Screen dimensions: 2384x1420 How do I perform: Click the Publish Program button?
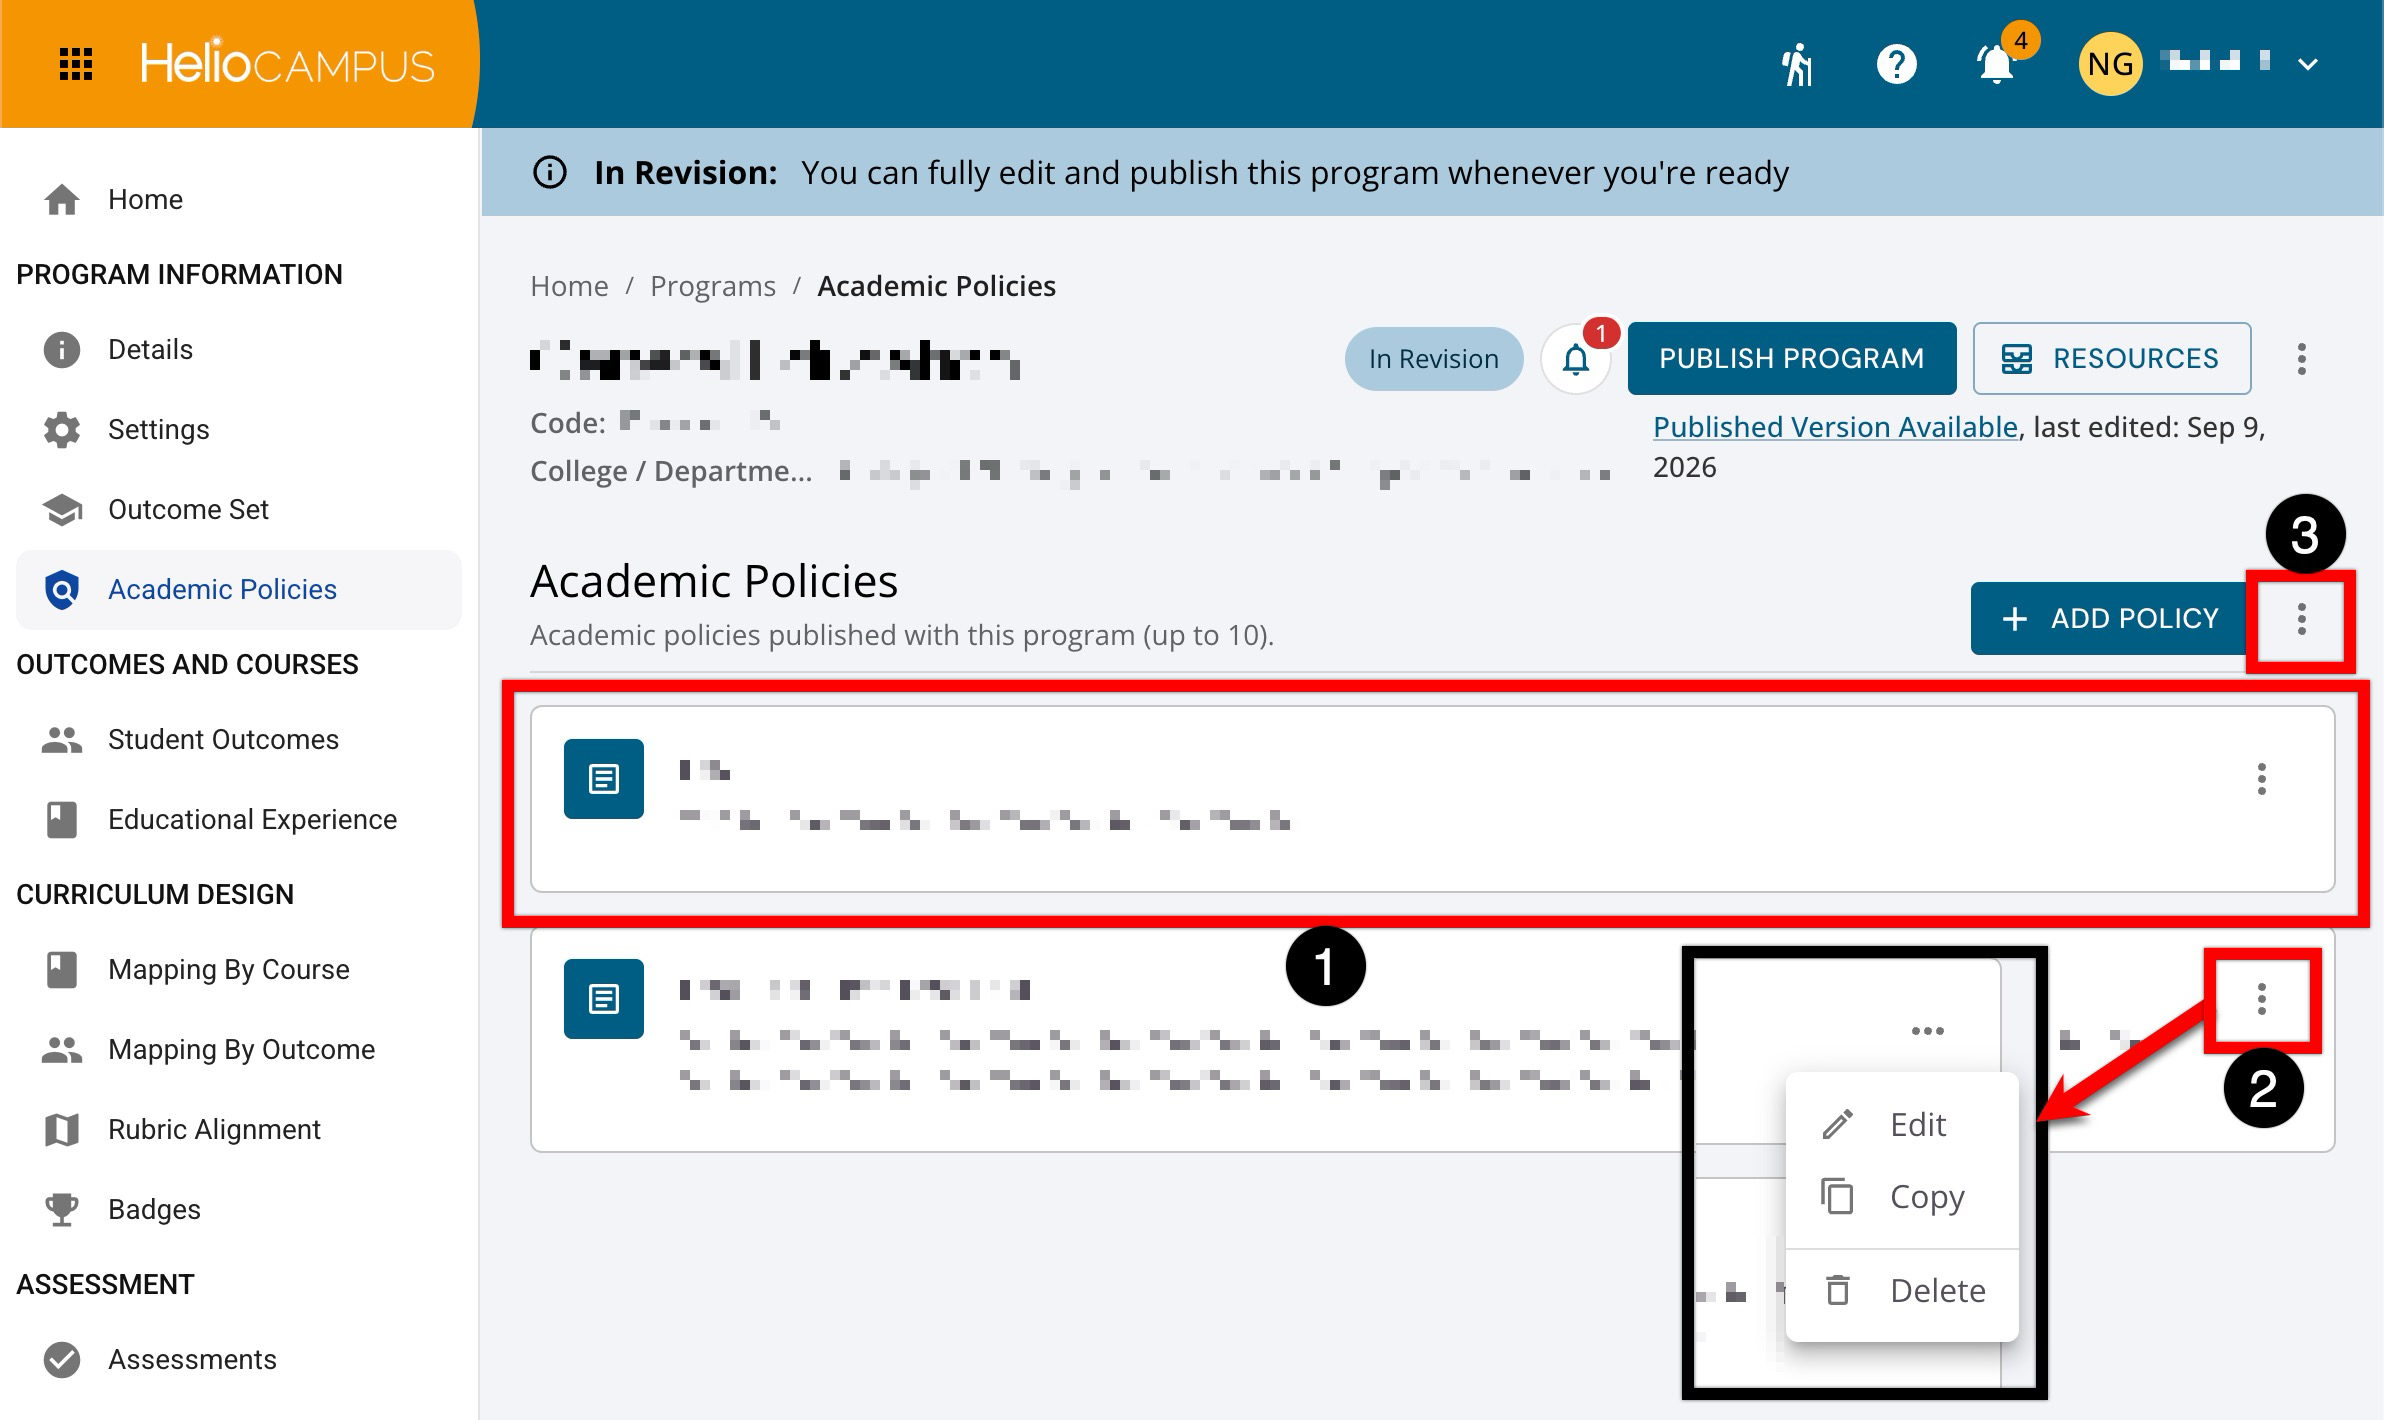[1792, 358]
